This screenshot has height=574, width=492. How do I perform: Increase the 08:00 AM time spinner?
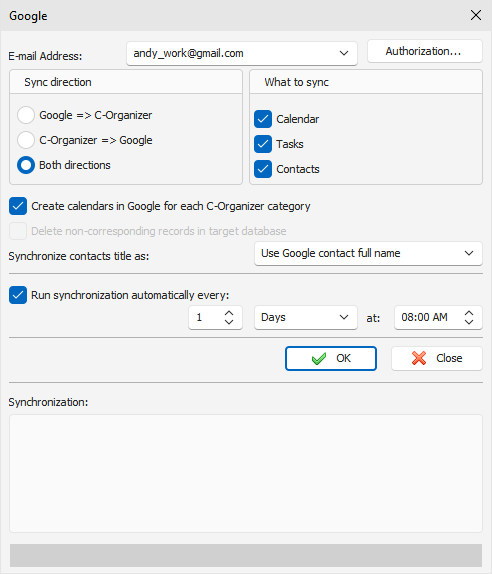coord(469,313)
